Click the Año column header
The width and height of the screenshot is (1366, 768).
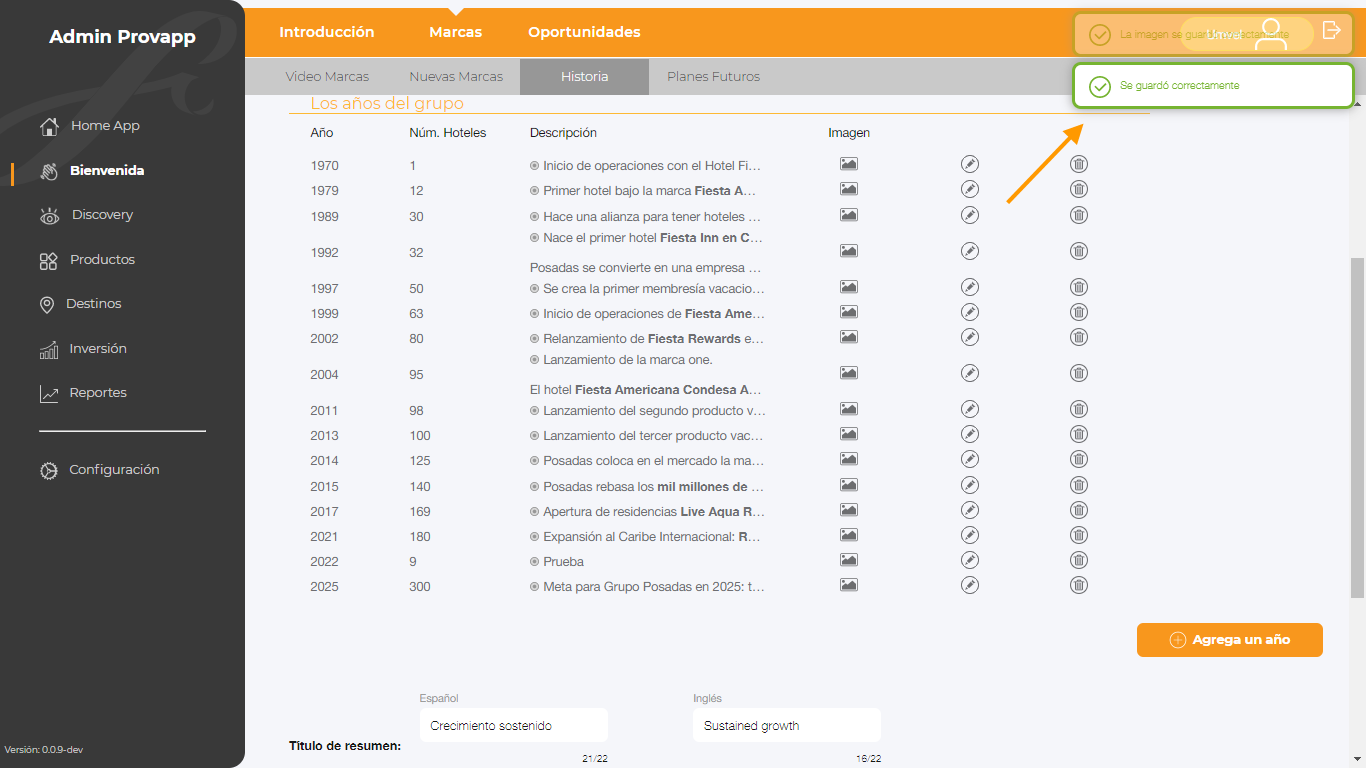pos(322,132)
